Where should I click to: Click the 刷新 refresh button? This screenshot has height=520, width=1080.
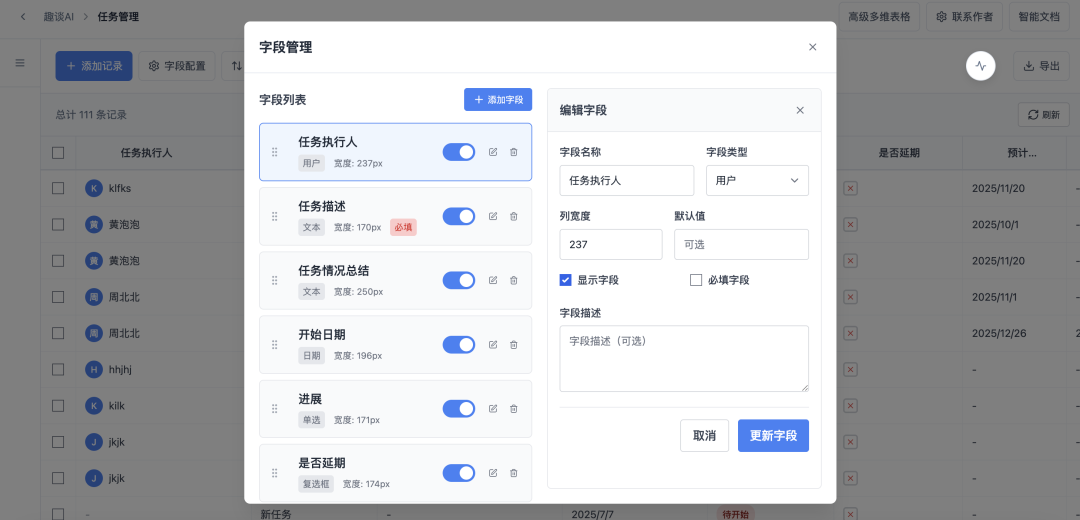1043,114
